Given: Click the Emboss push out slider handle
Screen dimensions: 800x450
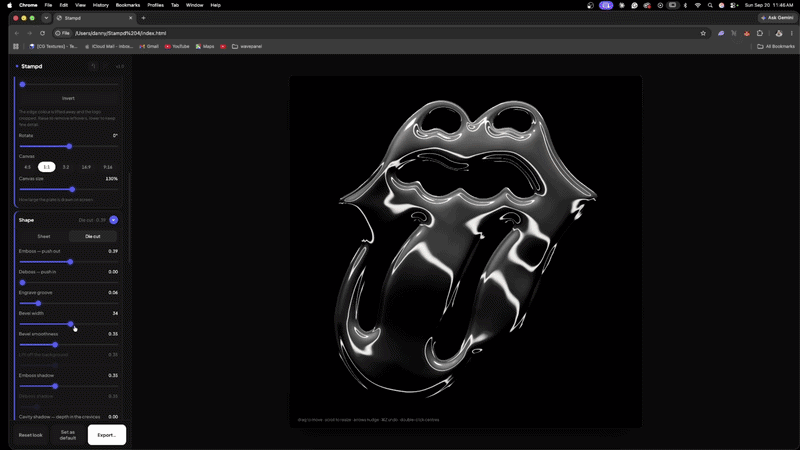Looking at the screenshot, I should (x=70, y=262).
